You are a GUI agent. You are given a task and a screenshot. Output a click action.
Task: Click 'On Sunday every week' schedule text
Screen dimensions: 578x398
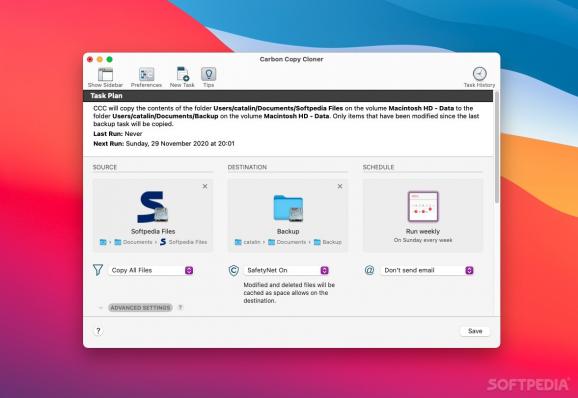tap(423, 240)
